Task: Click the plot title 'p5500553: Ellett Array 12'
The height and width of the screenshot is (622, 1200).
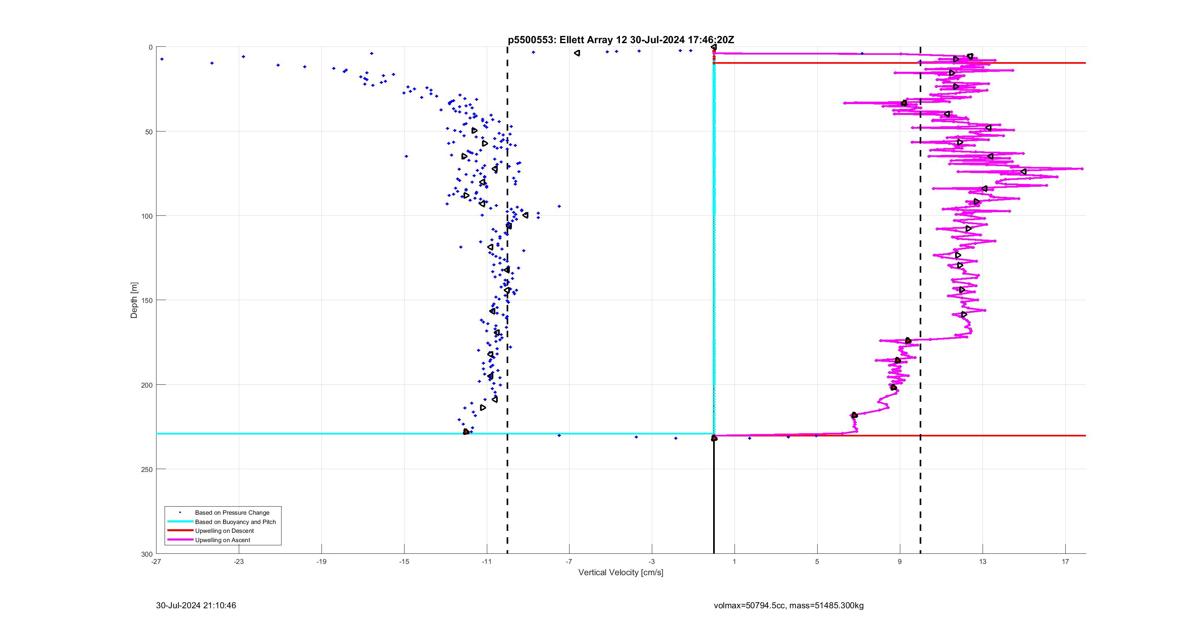Action: click(x=568, y=40)
